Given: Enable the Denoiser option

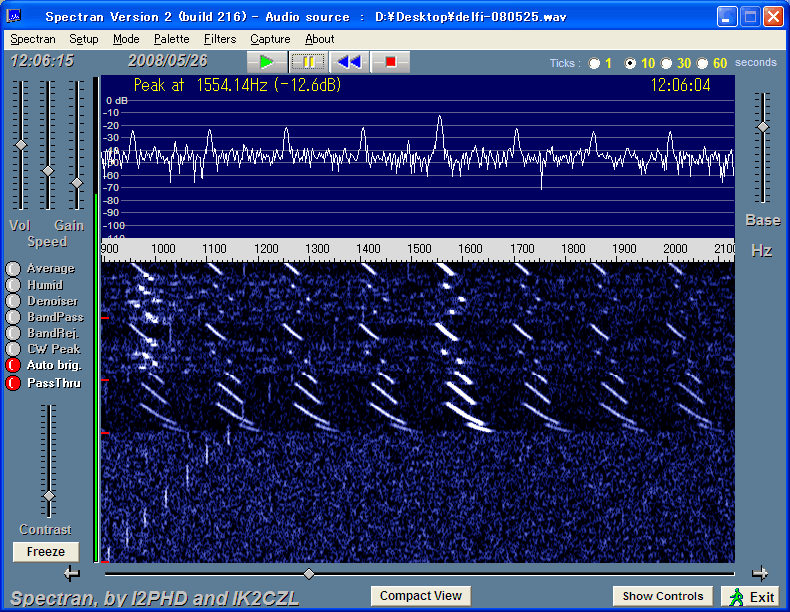Looking at the screenshot, I should pyautogui.click(x=13, y=301).
